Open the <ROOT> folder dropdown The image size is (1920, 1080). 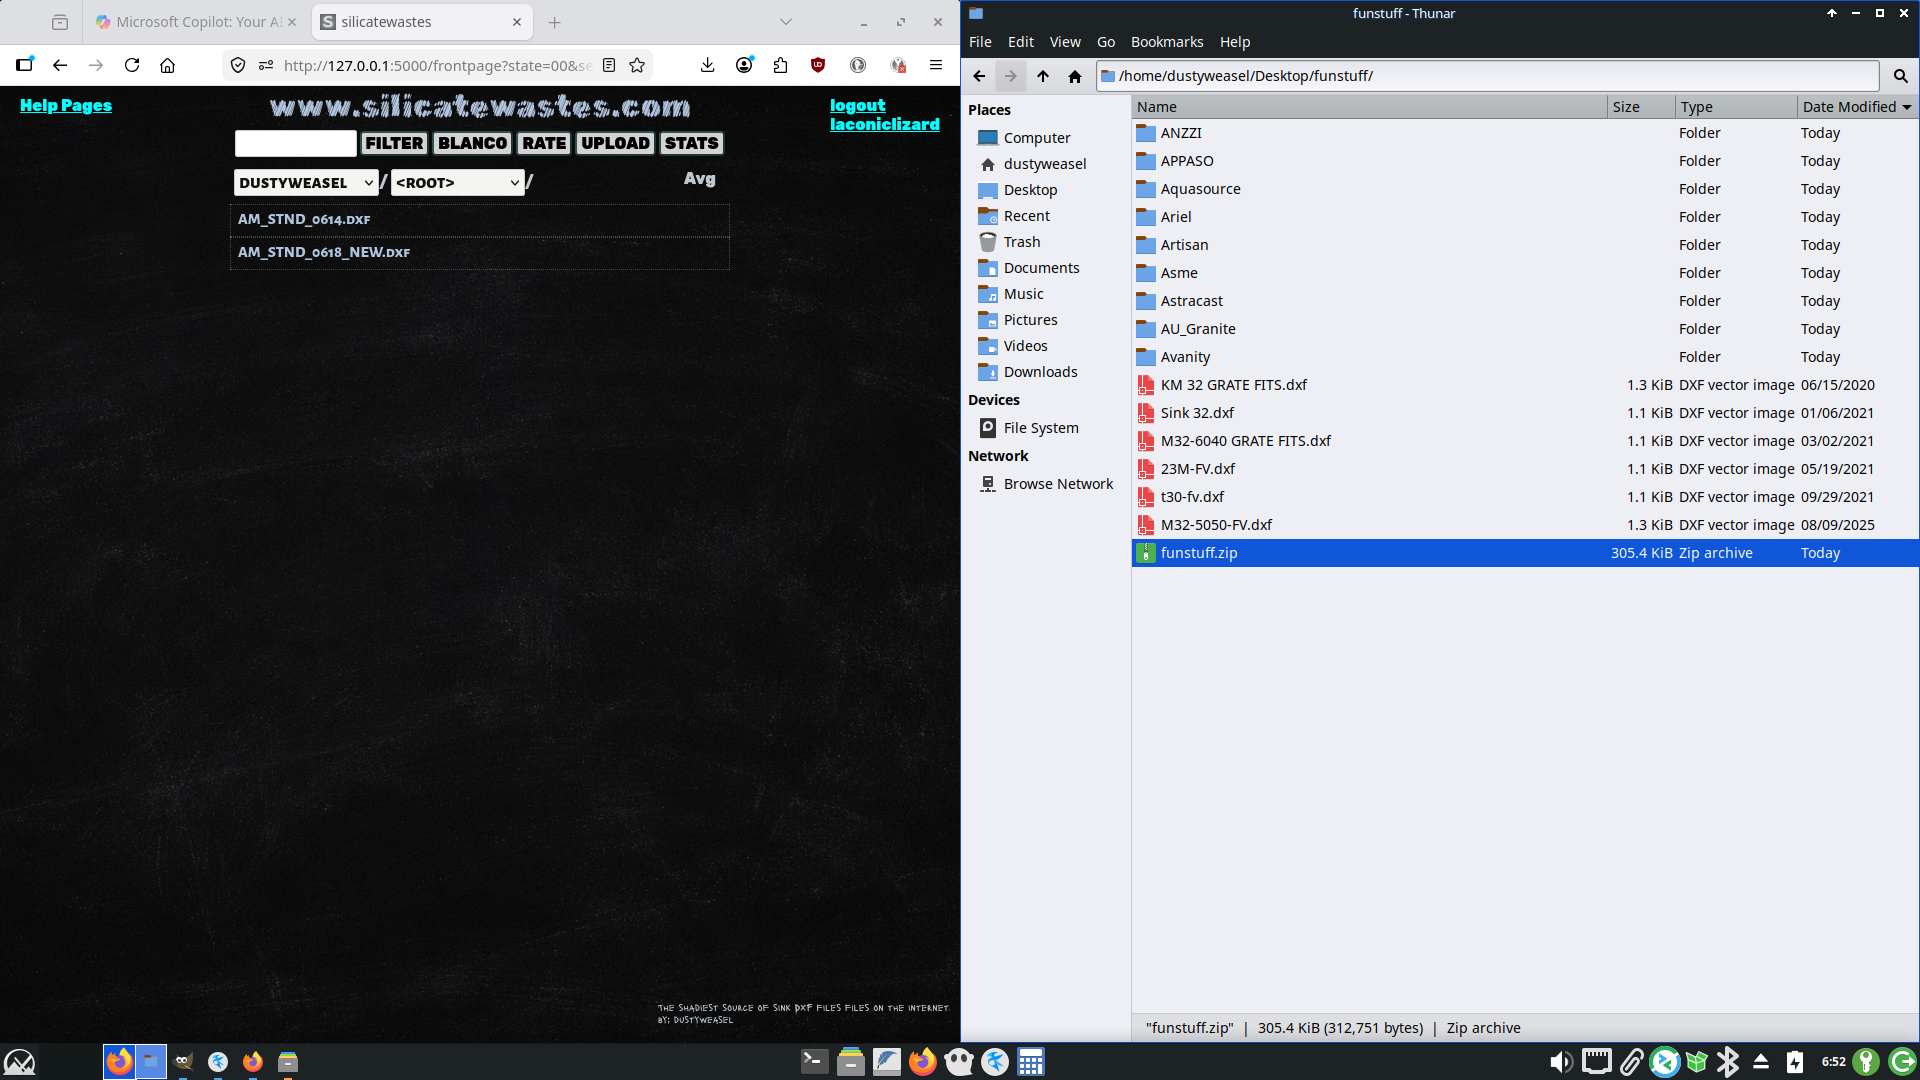(458, 182)
